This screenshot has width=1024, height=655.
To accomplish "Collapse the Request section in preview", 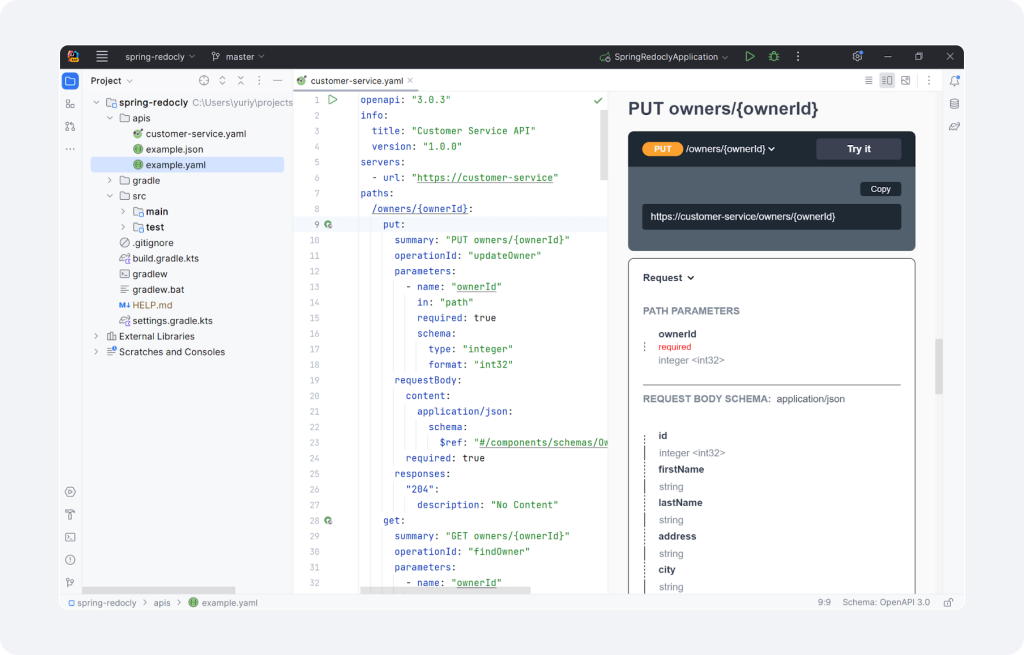I will coord(669,278).
